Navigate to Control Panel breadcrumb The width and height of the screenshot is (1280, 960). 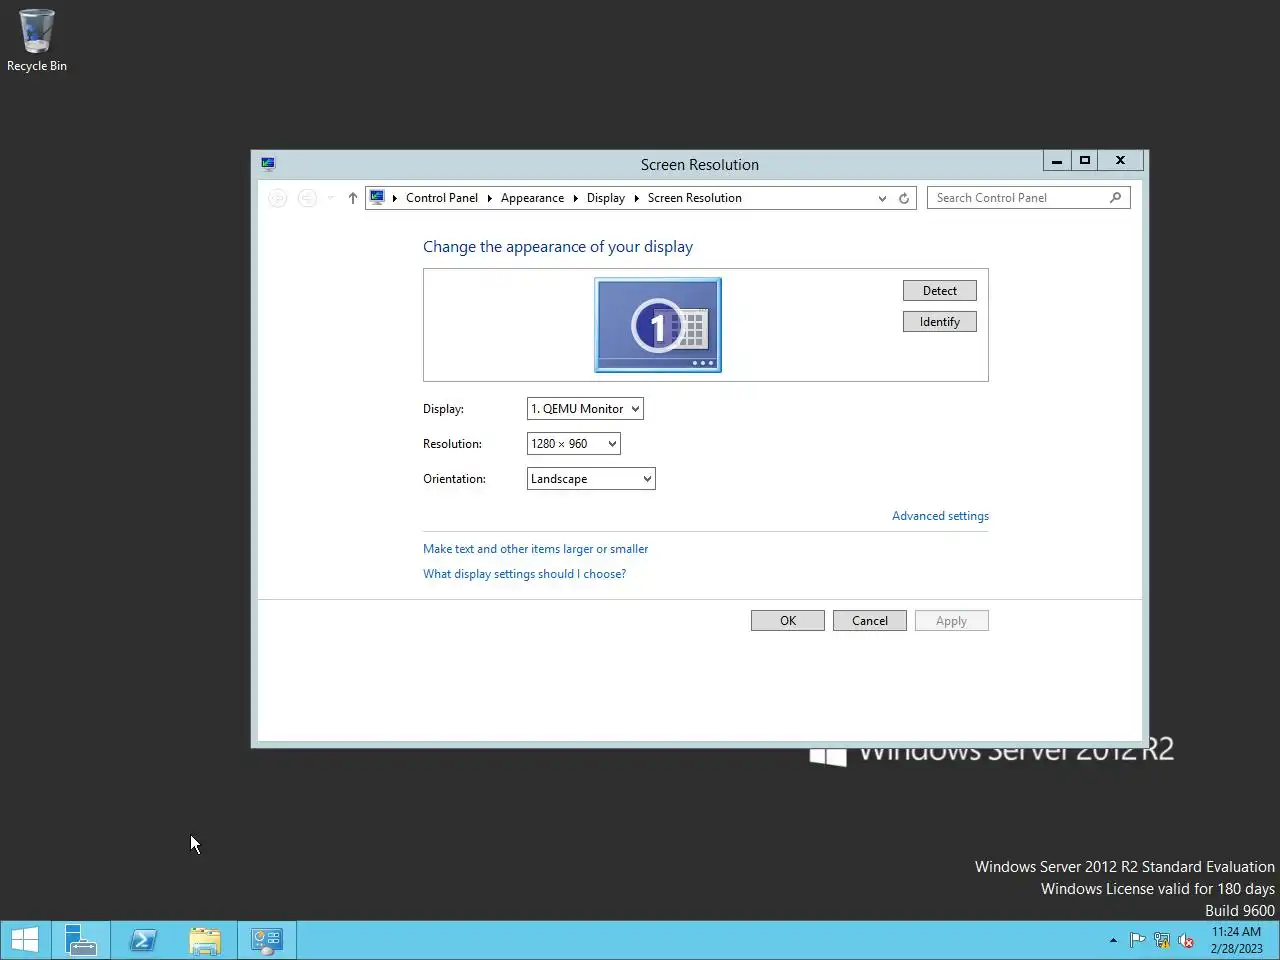tap(442, 198)
